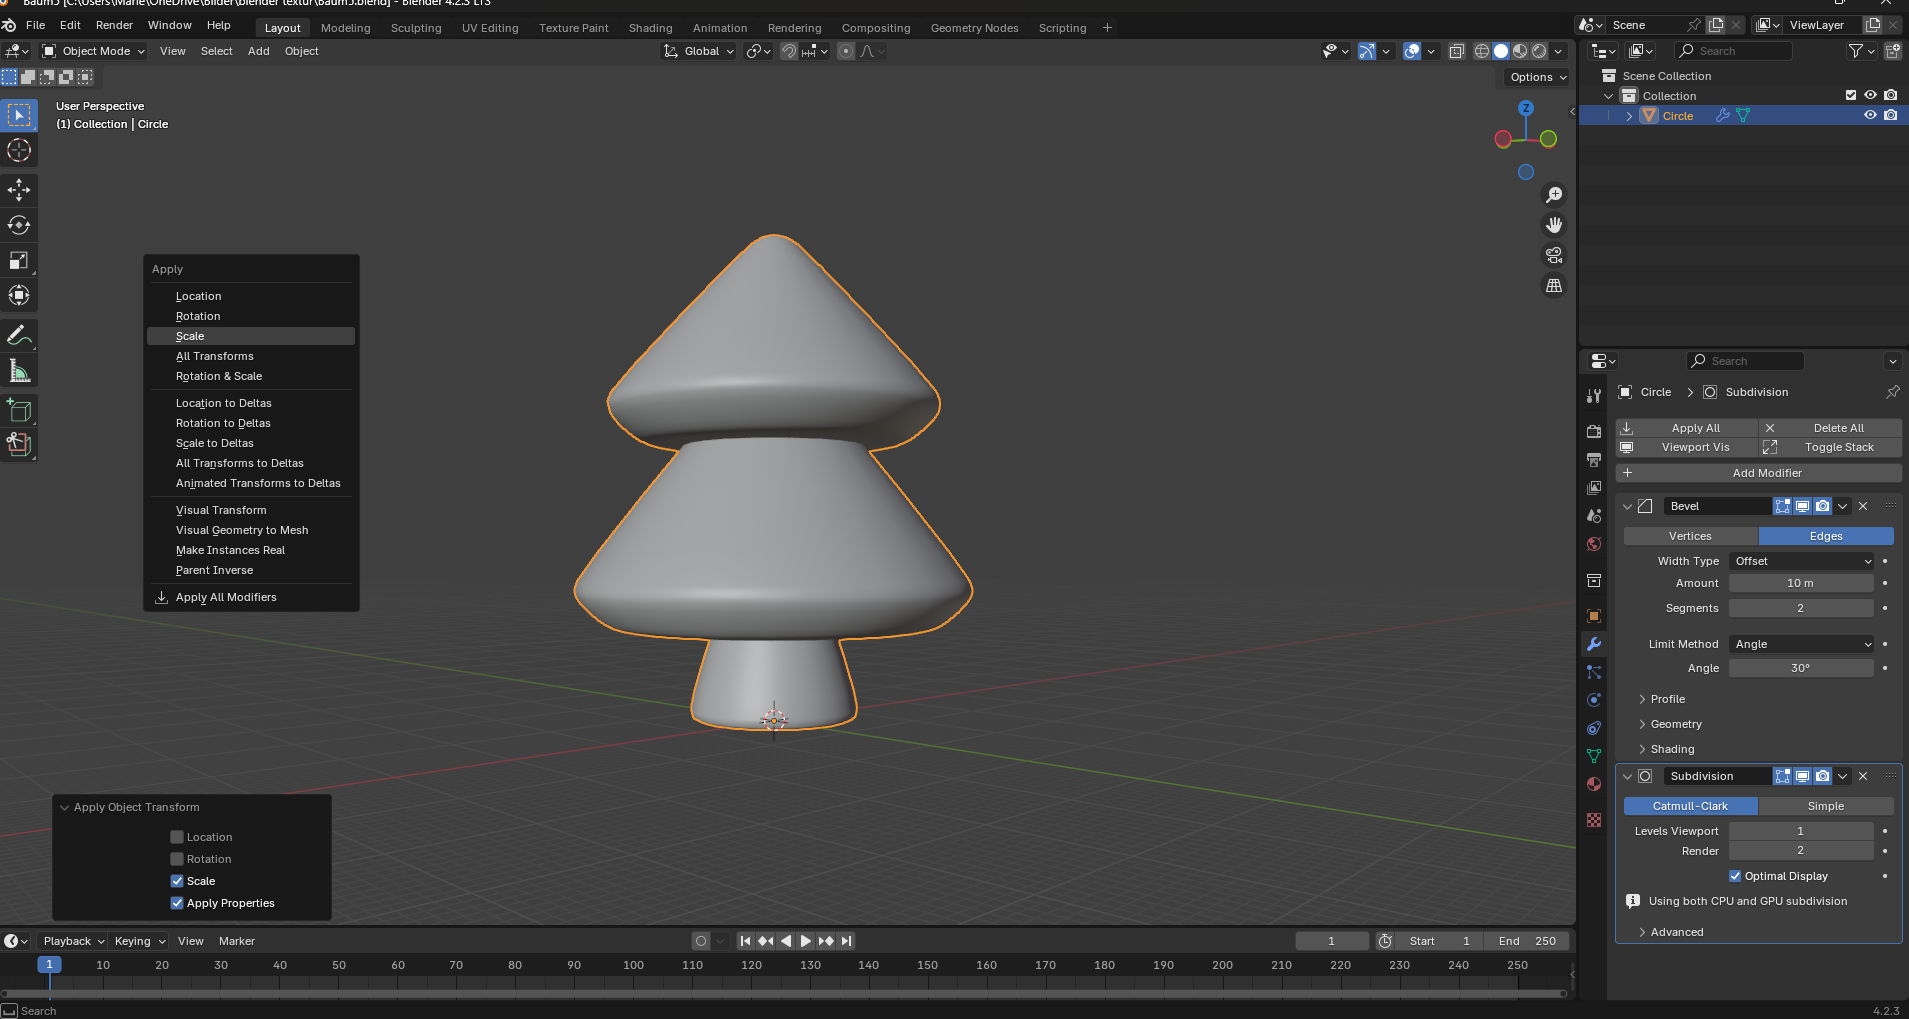
Task: Select the Simple subdivision button
Action: pyautogui.click(x=1825, y=806)
